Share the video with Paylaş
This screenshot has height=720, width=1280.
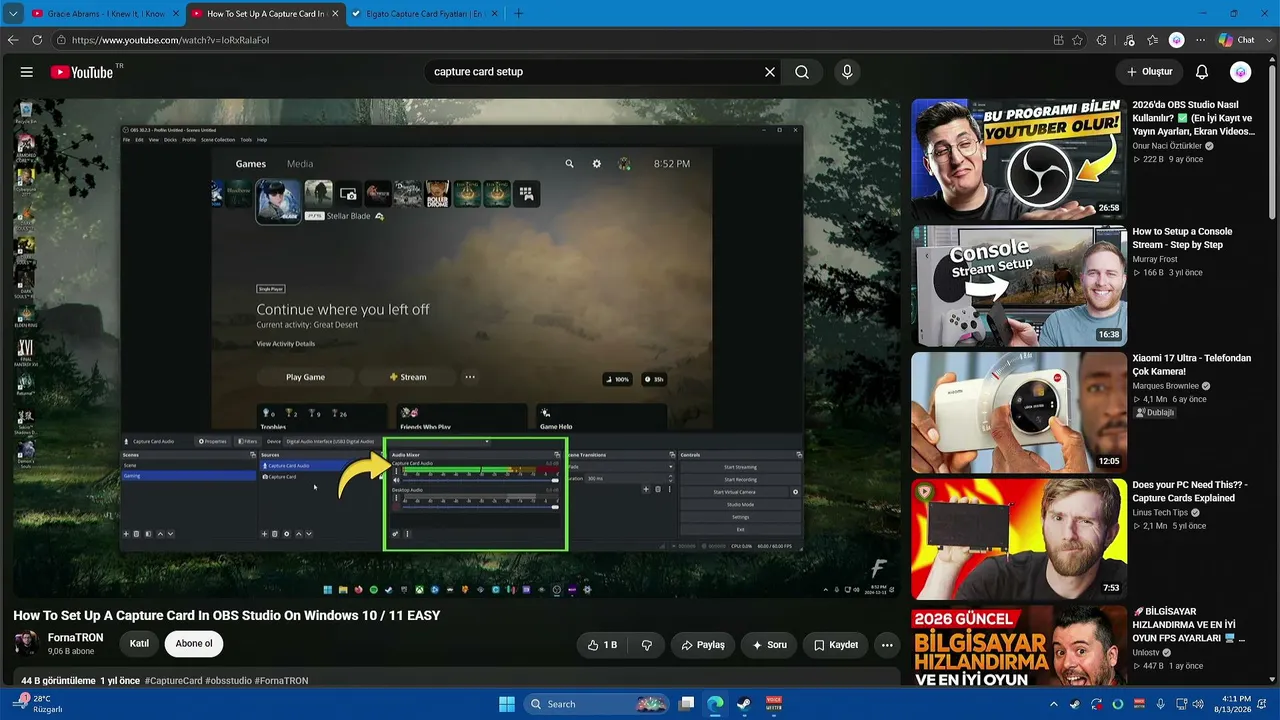(x=703, y=645)
